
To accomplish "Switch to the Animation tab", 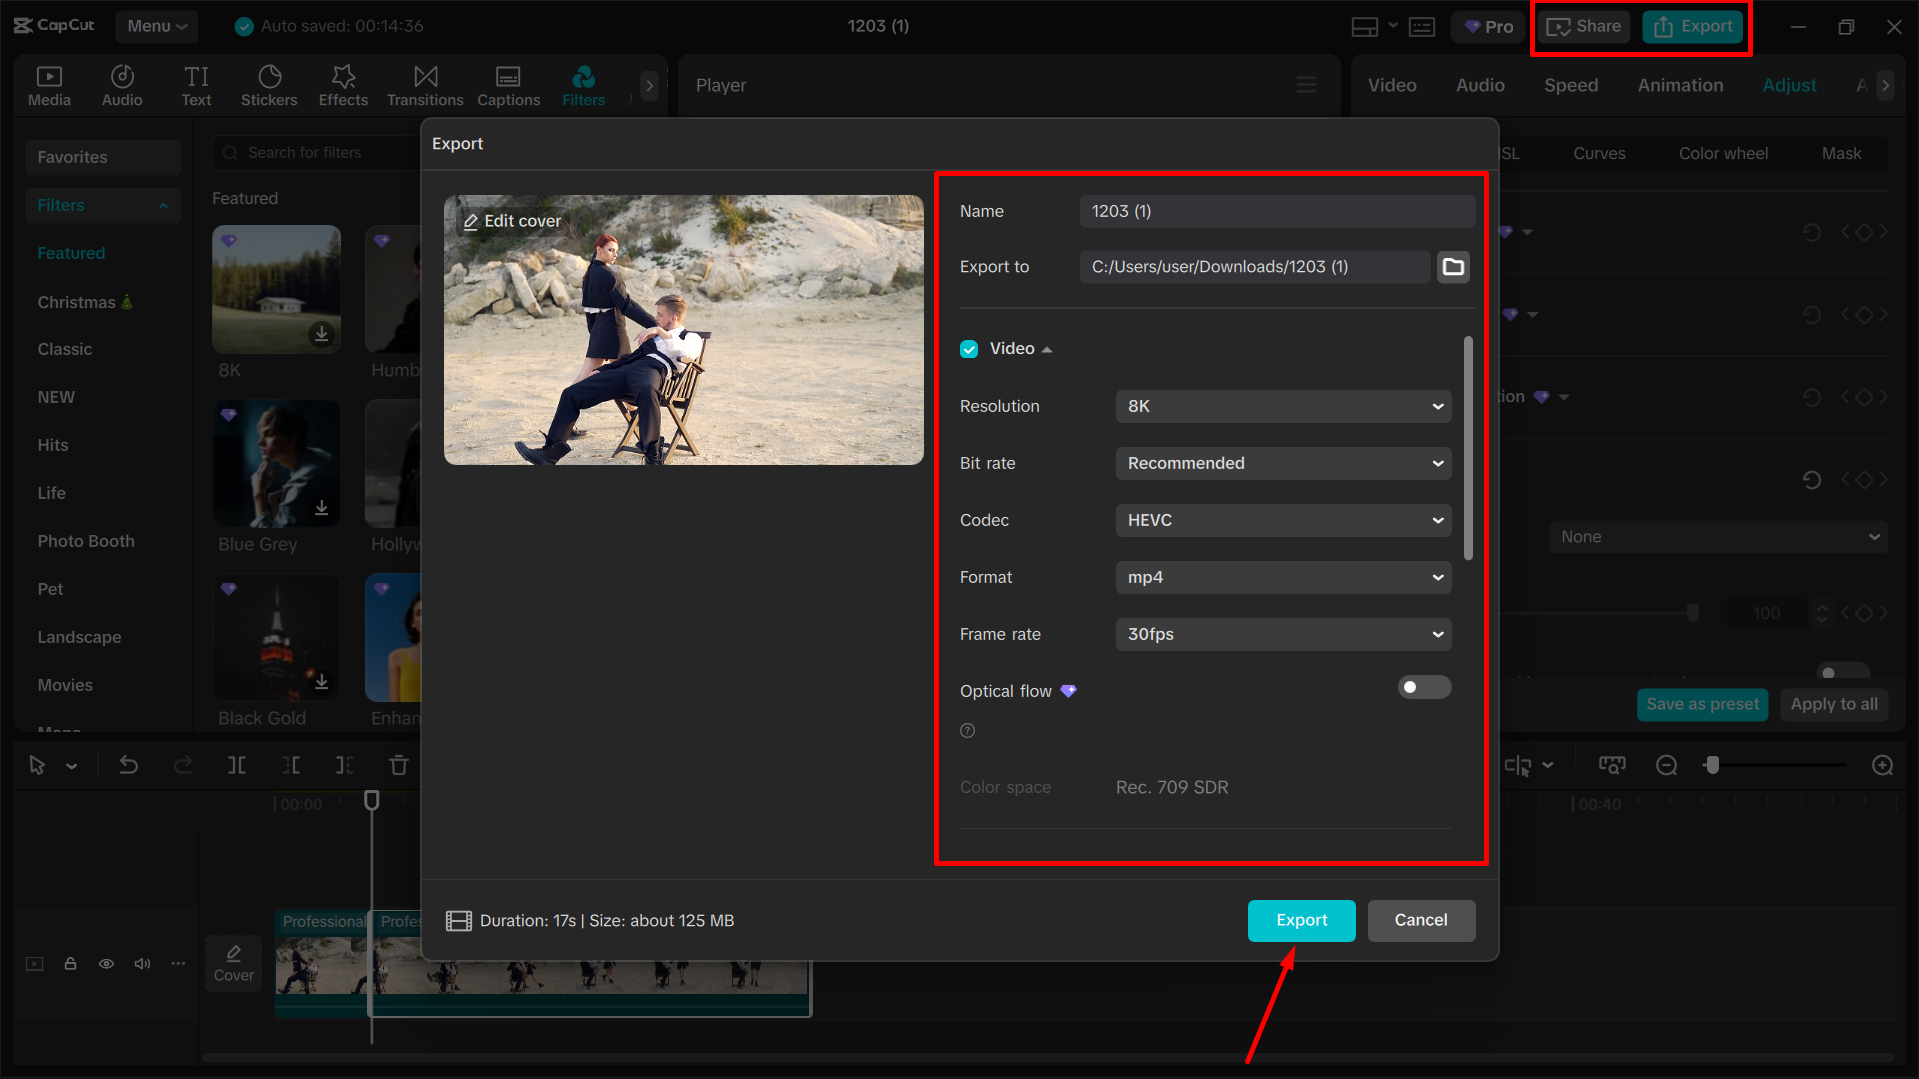I will [1679, 85].
